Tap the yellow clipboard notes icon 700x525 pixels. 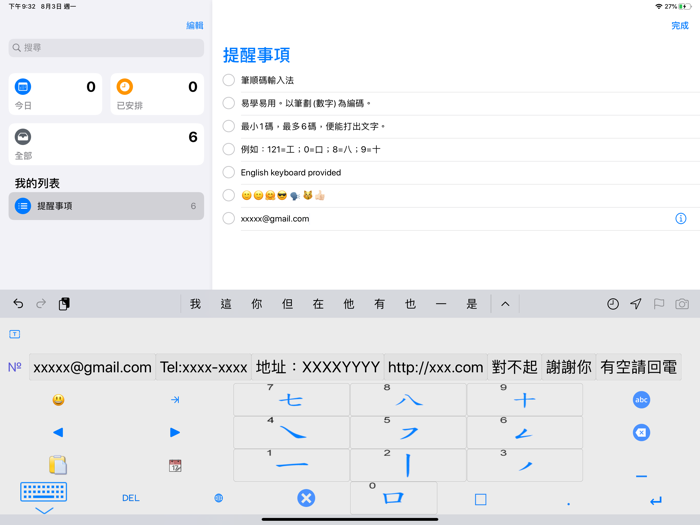[x=58, y=465]
